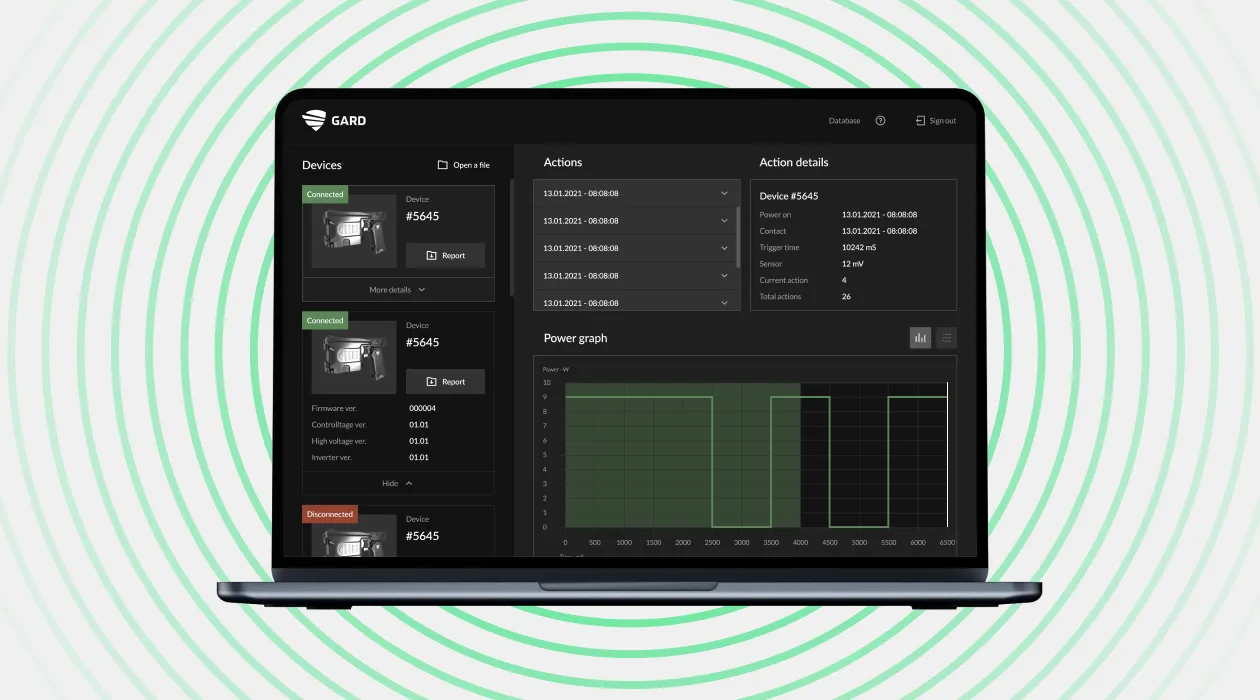The height and width of the screenshot is (700, 1260).
Task: Expand the second entry in the Actions list
Action: point(636,221)
